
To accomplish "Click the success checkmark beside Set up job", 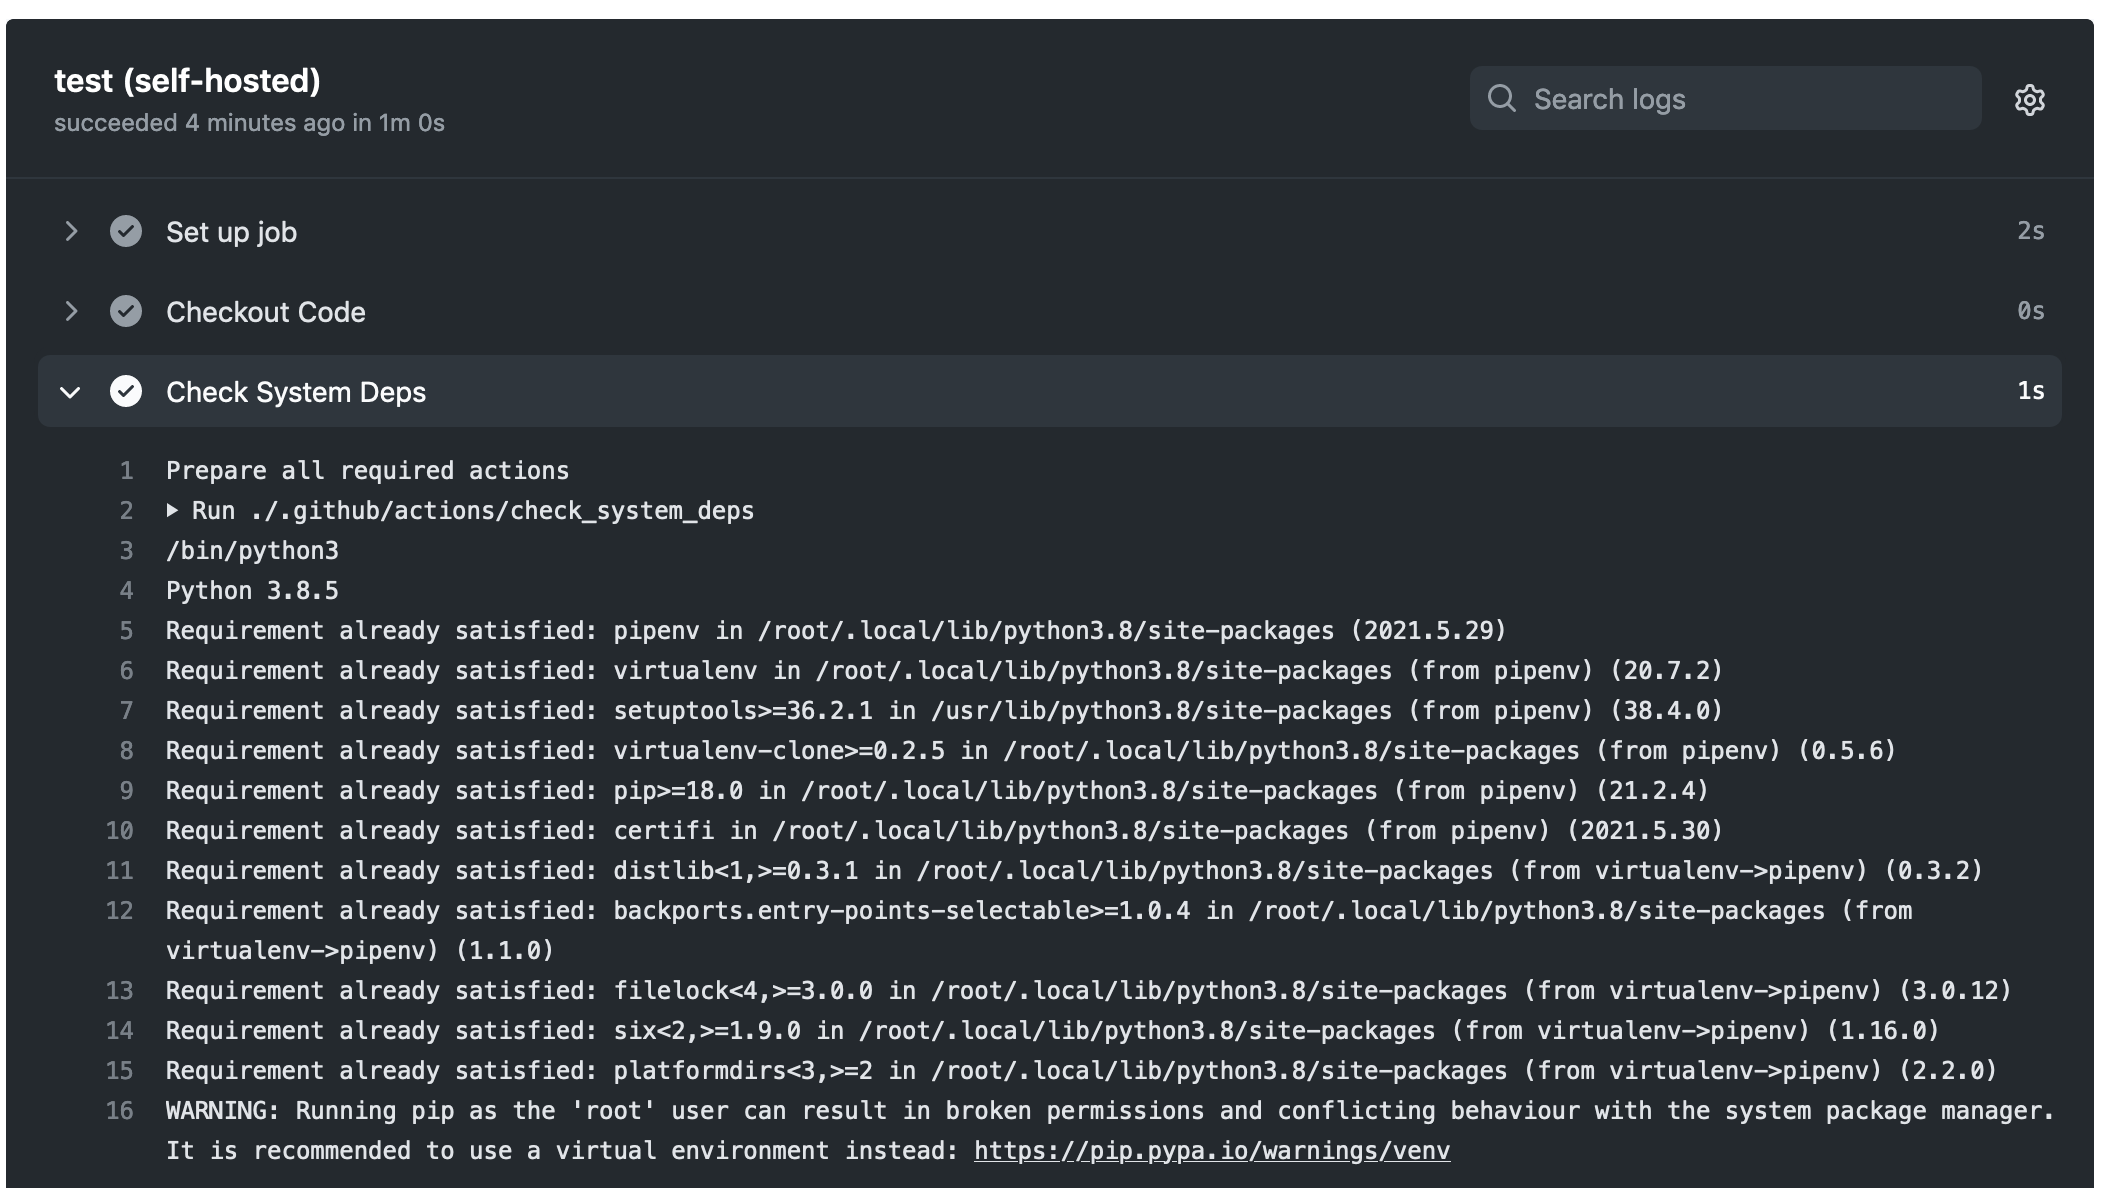I will point(126,232).
